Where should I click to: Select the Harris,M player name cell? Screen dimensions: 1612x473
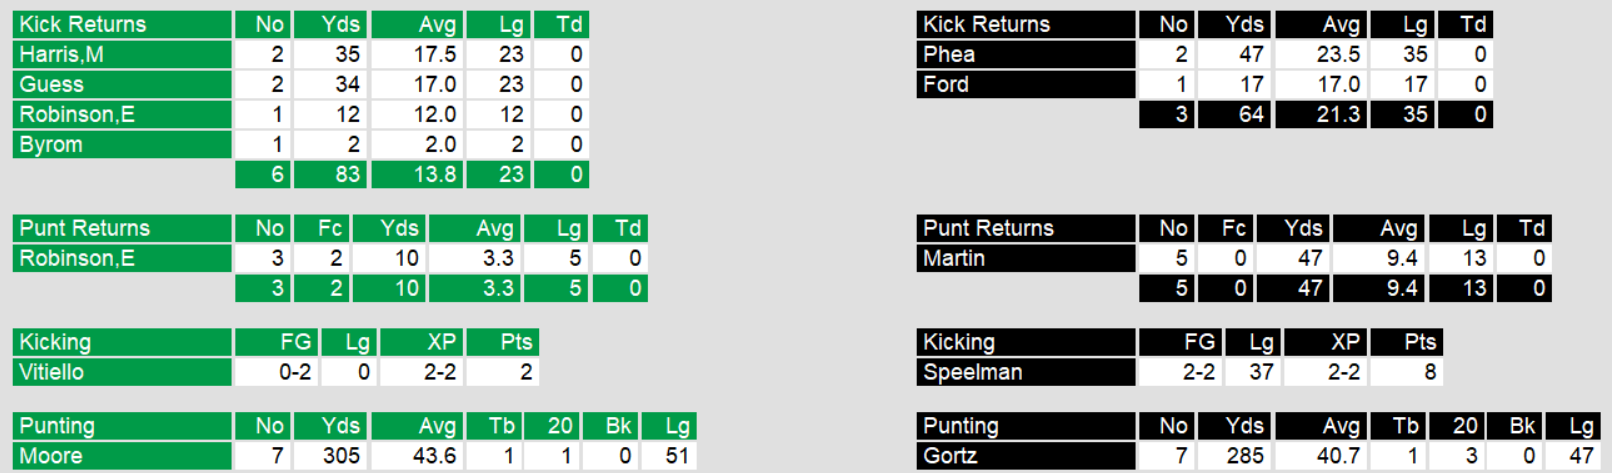(x=122, y=54)
